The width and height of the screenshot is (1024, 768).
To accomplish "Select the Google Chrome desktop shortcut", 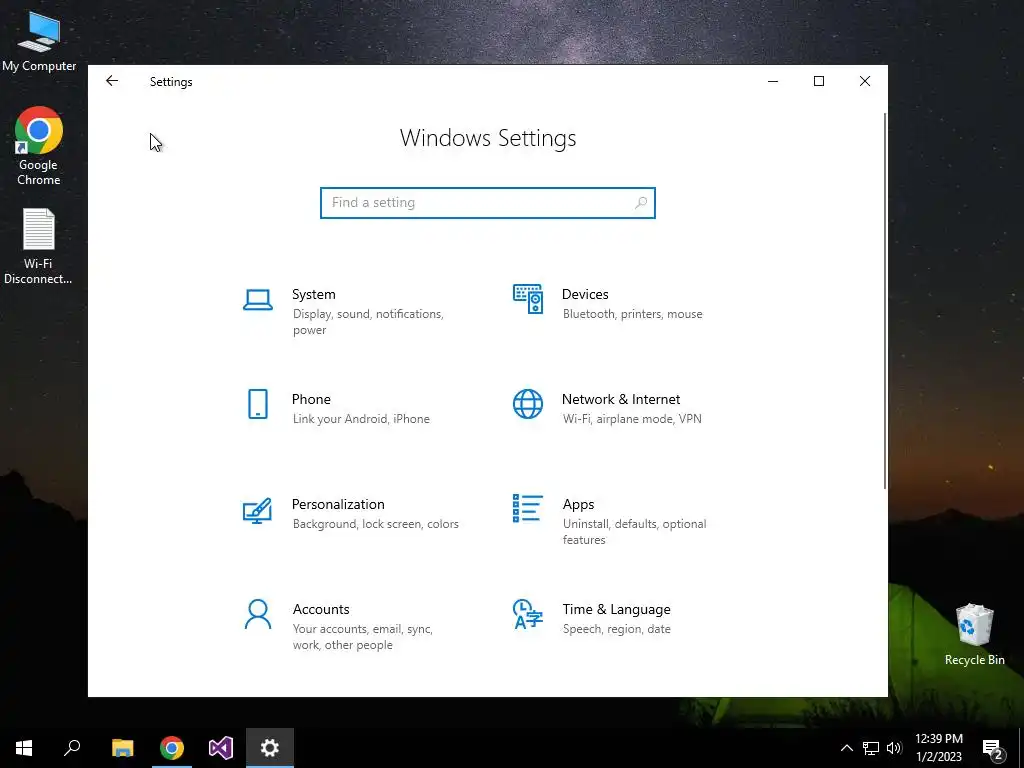I will [39, 146].
